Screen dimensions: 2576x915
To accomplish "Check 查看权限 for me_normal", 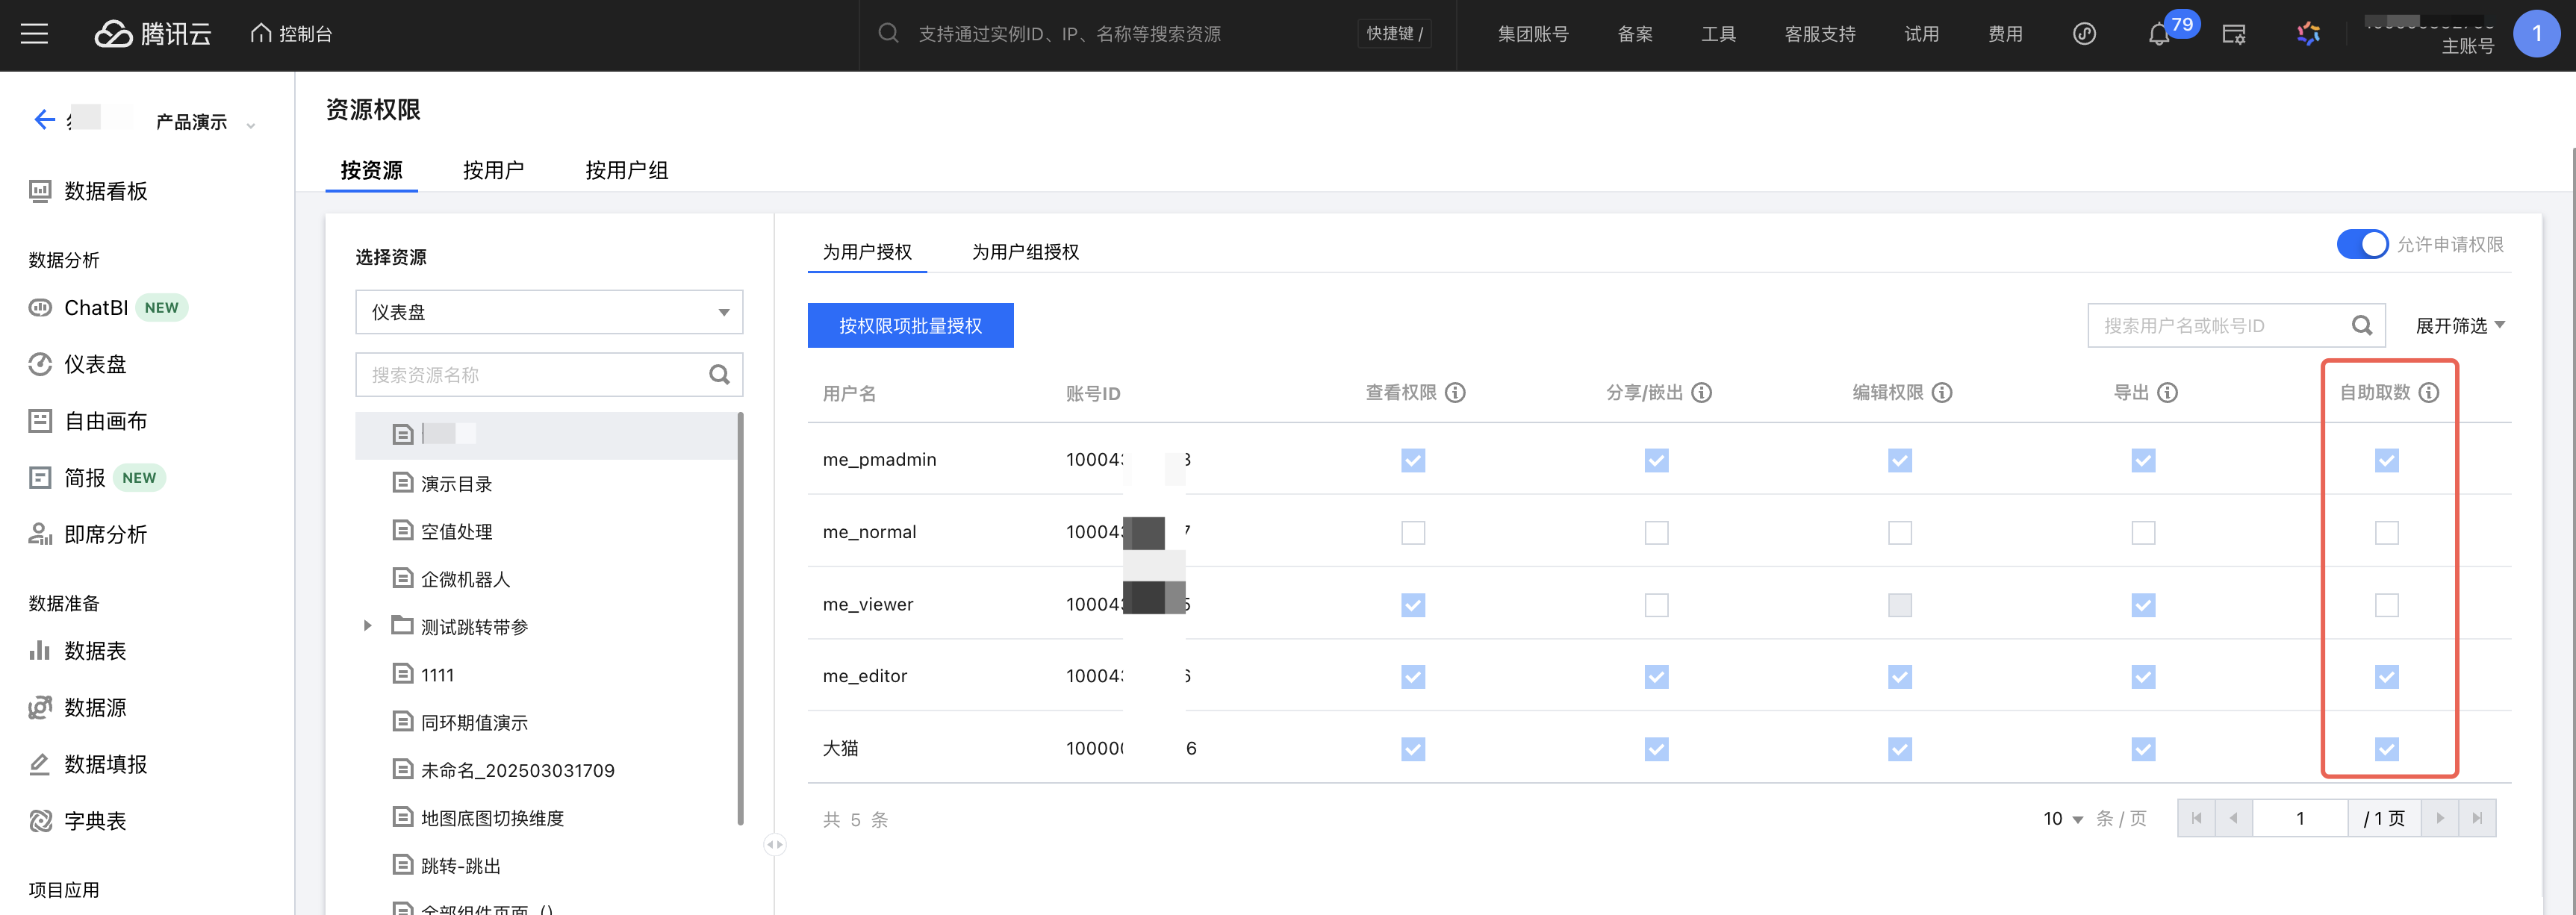I will pos(1412,533).
